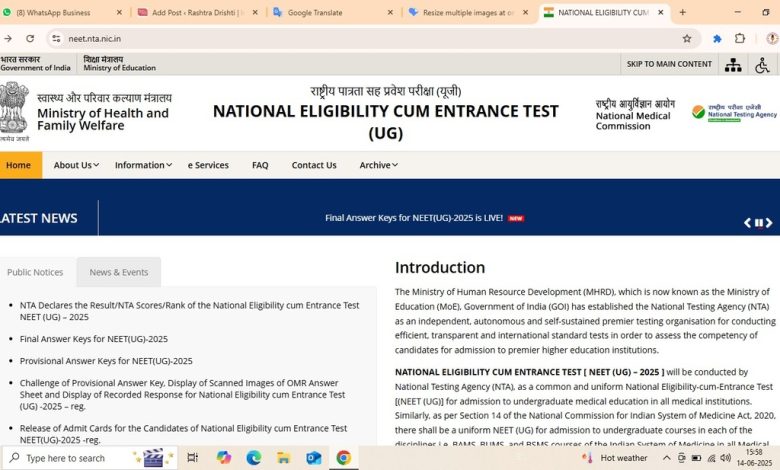Viewport: 780px width, 470px height.
Task: Open FAQ page
Action: 260,165
